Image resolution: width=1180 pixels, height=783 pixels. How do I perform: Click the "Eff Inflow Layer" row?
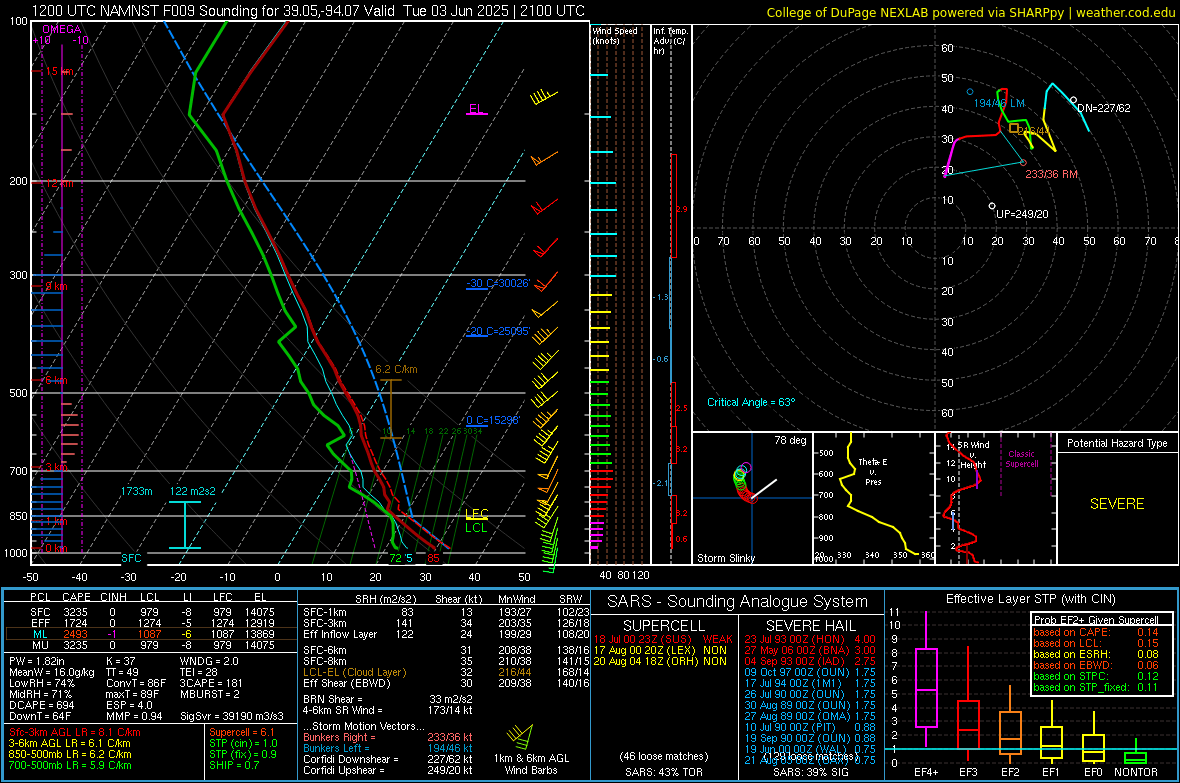pos(446,634)
